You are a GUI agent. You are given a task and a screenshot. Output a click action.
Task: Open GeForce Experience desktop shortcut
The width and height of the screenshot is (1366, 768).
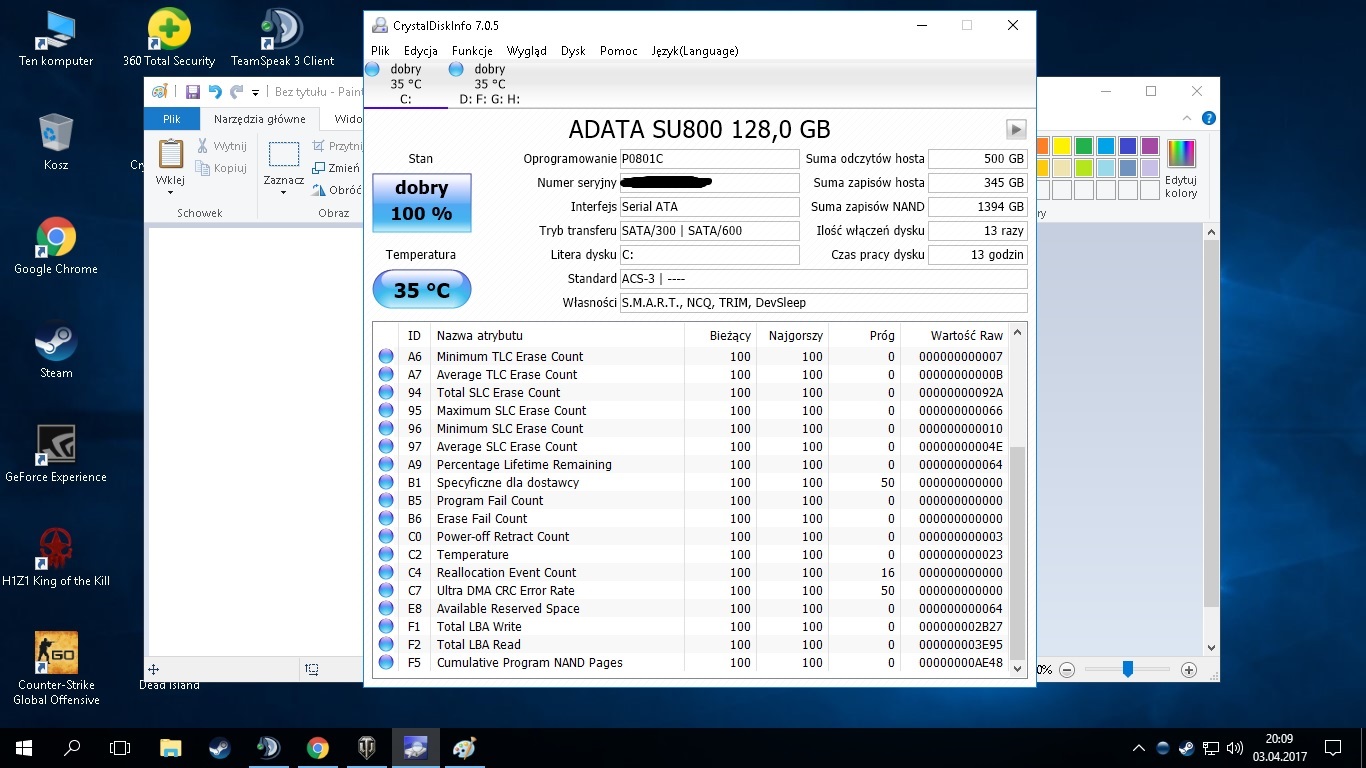coord(56,453)
